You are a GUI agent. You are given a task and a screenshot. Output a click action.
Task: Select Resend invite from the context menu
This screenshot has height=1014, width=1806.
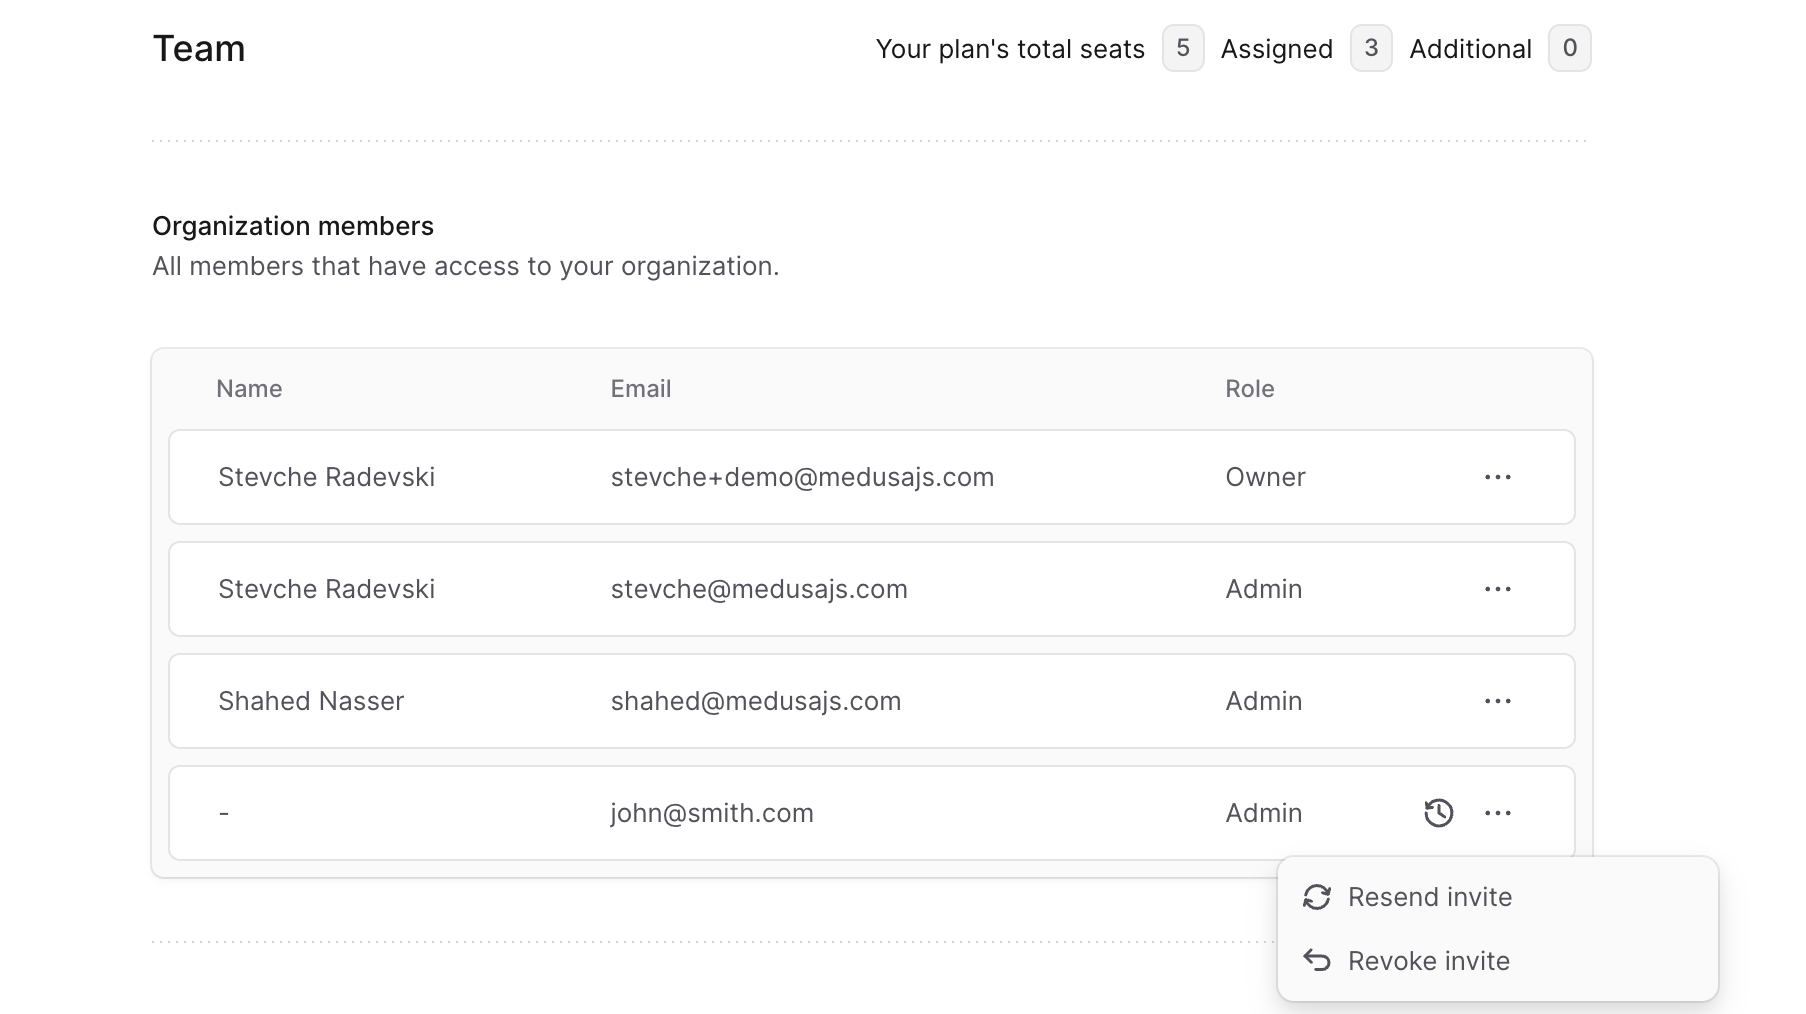click(1430, 897)
